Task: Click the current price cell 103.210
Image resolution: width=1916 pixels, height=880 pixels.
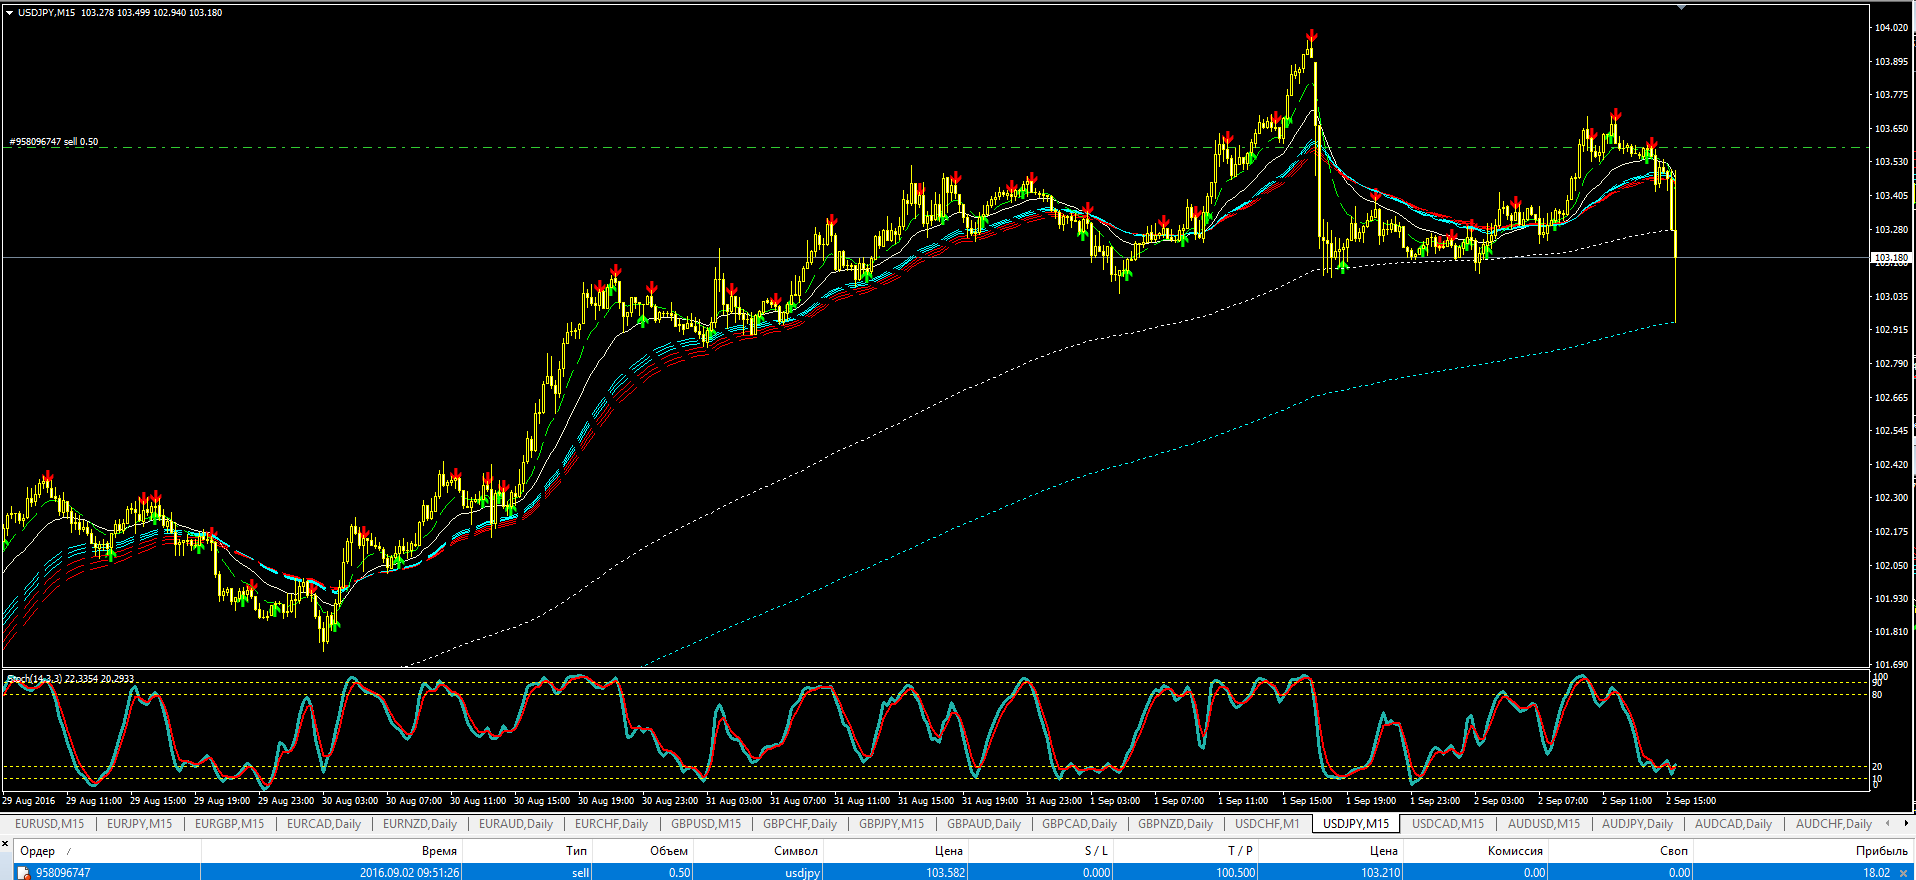Action: [x=1380, y=873]
